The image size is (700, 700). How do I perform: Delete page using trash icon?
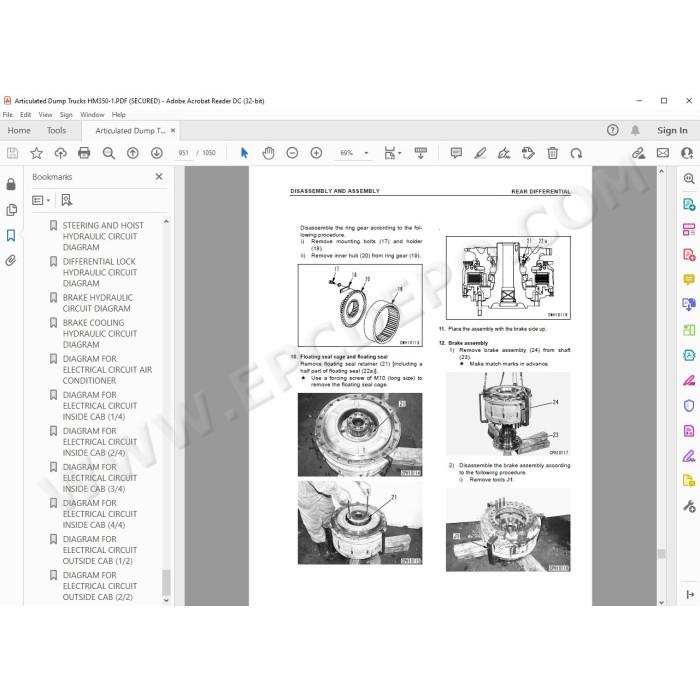(553, 153)
